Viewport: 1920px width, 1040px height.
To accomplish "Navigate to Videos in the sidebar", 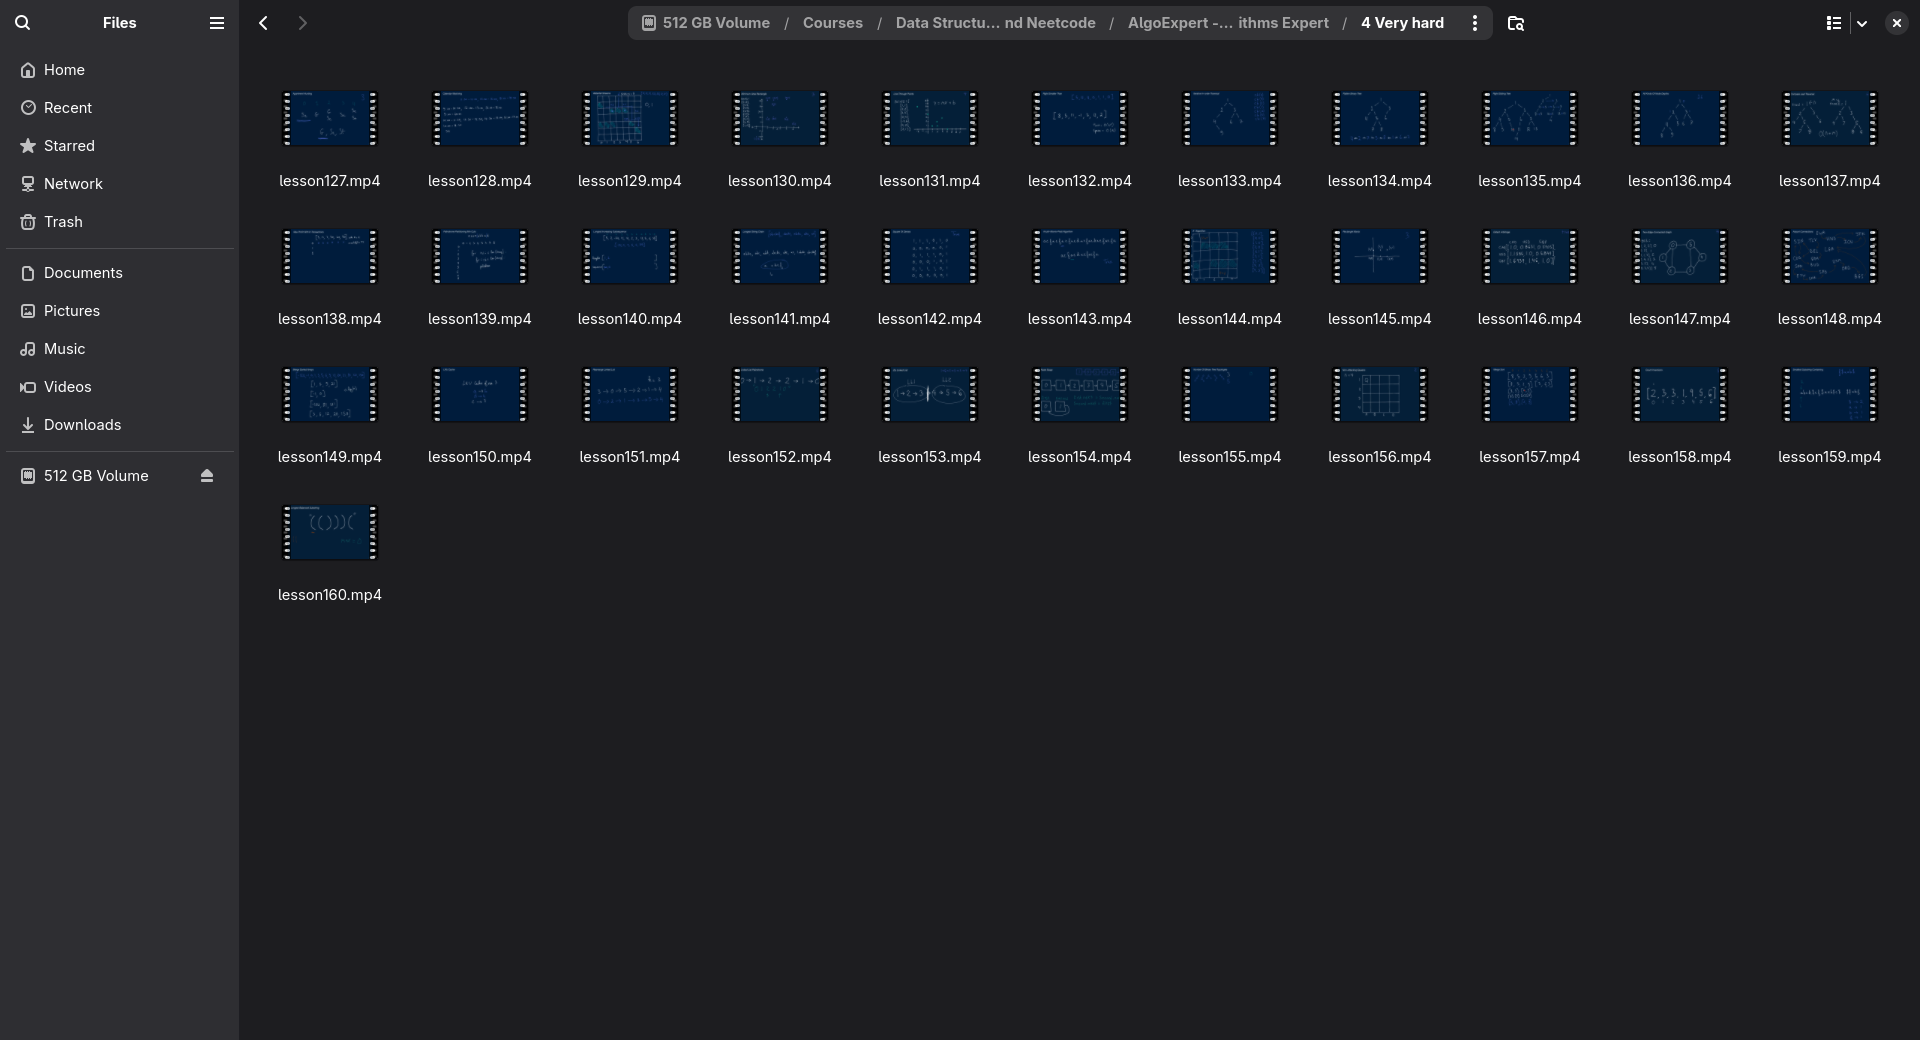I will (67, 387).
